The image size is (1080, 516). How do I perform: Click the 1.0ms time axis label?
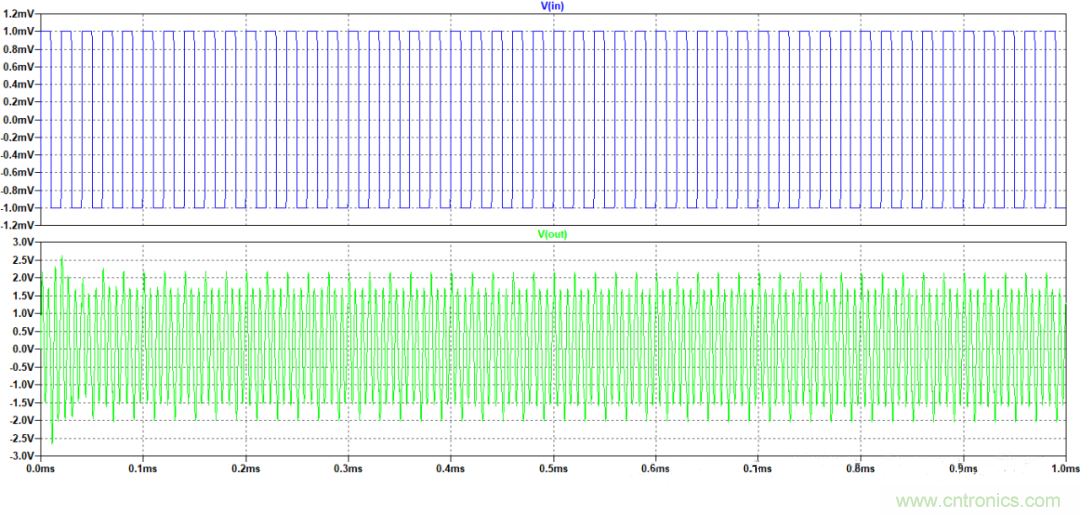1062,468
